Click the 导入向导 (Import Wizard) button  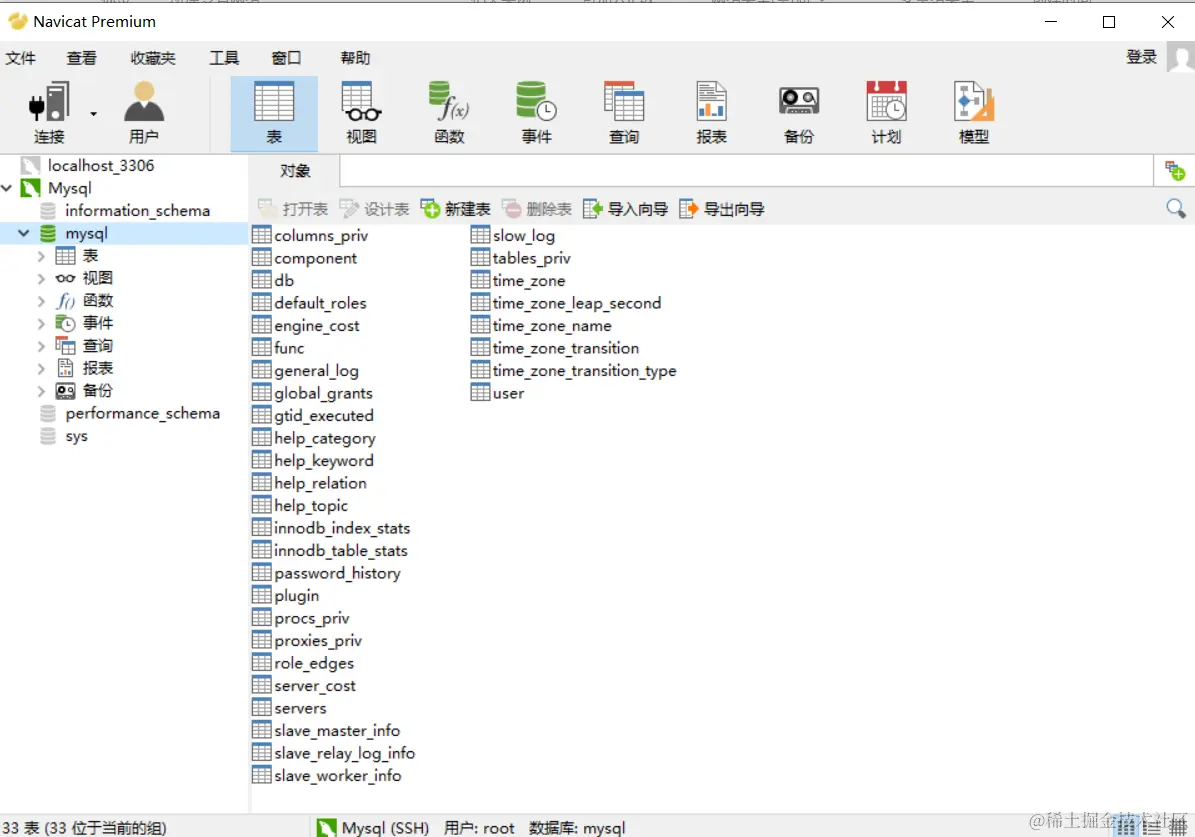pyautogui.click(x=626, y=209)
